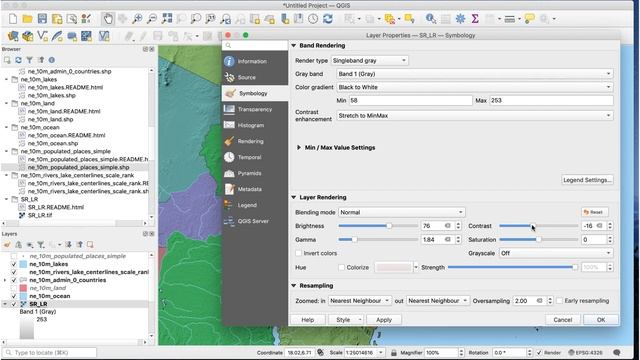Open the Grayscale dropdown
Viewport: 640px width, 360px height.
pos(556,253)
